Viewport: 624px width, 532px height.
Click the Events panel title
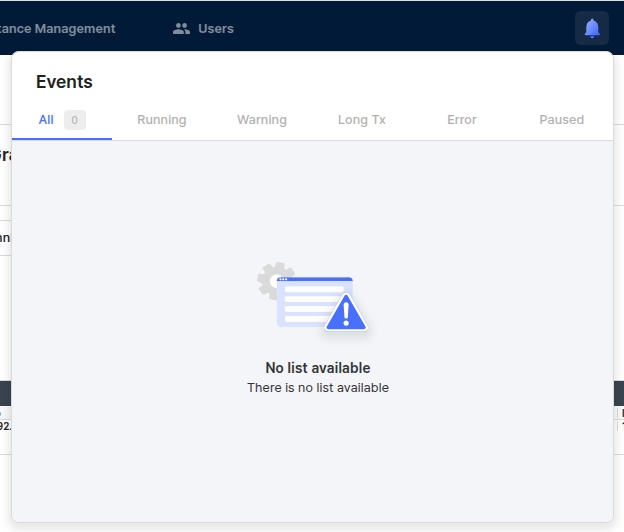pos(64,82)
